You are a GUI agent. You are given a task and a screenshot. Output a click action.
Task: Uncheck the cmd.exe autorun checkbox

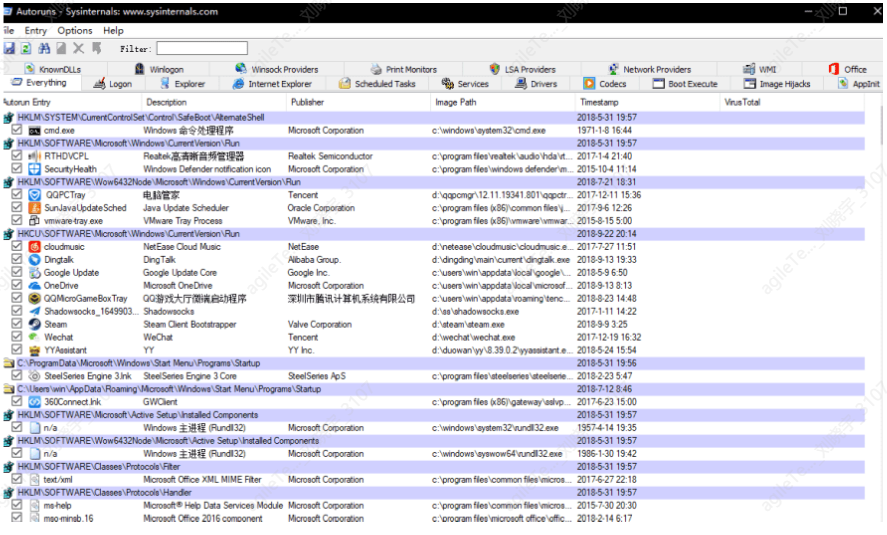point(17,130)
